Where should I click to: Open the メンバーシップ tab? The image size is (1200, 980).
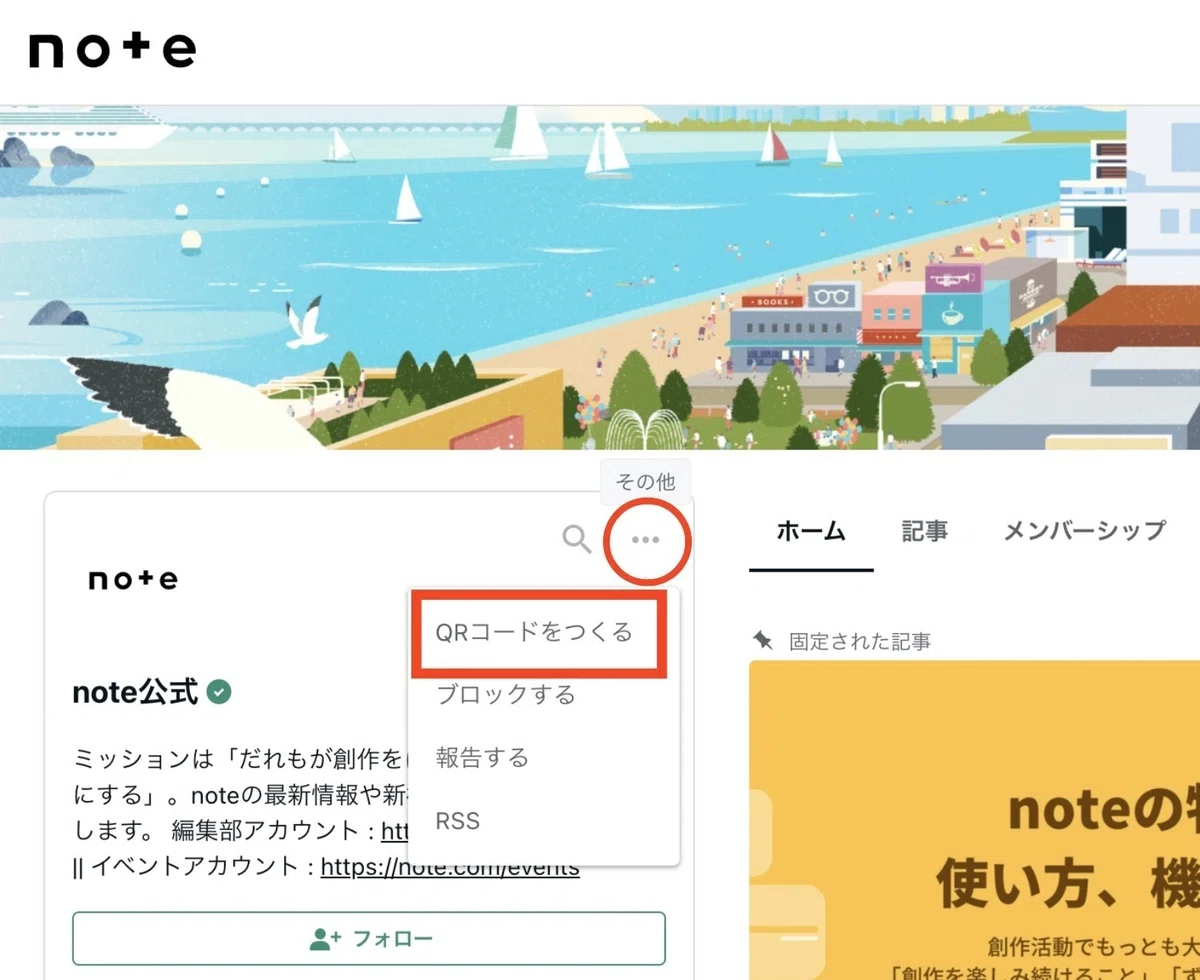pos(1084,531)
